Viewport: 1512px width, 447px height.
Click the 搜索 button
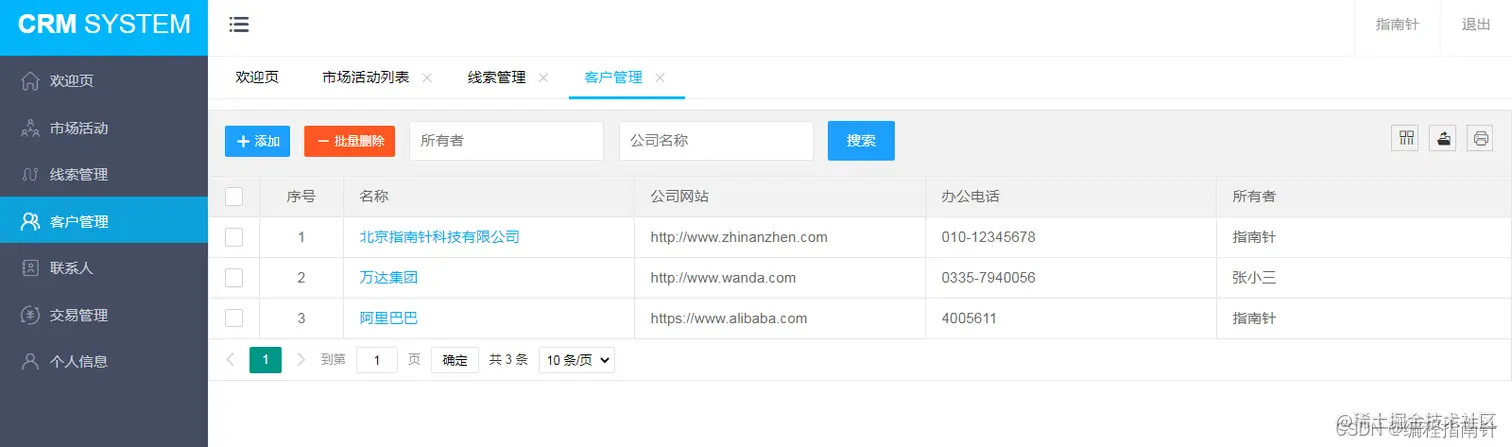[861, 141]
